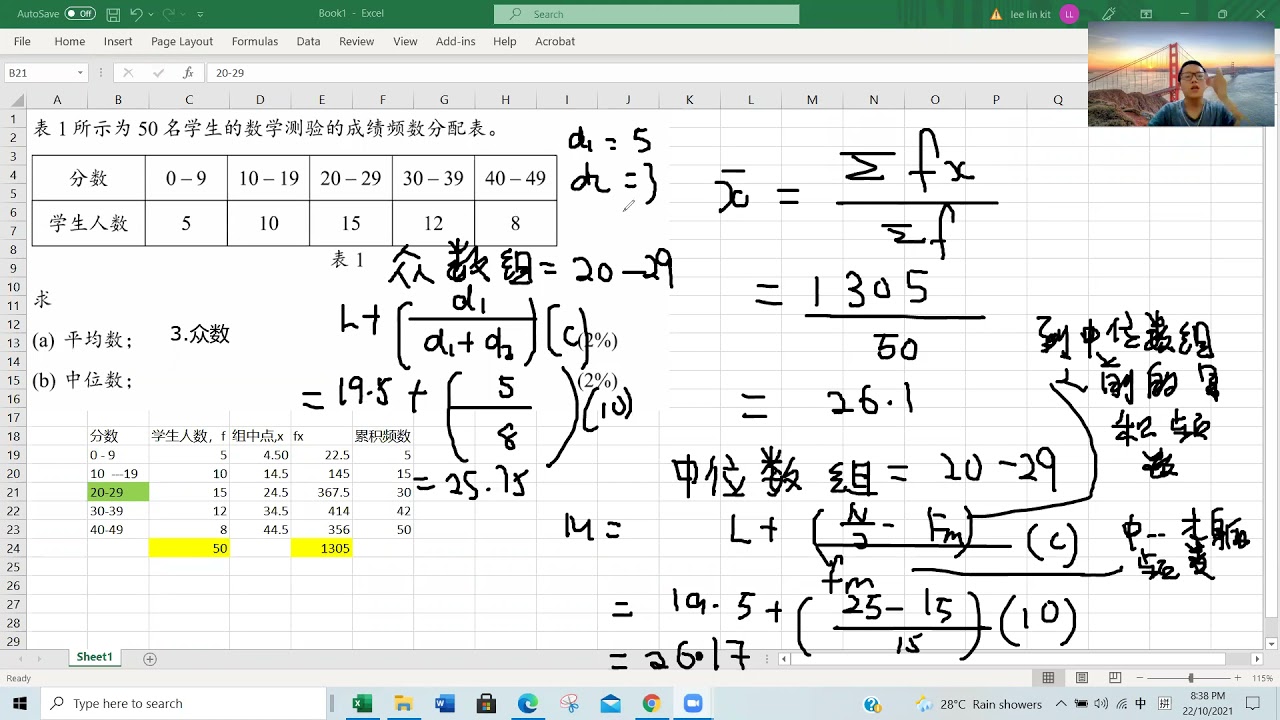Click vertical scrollbar down arrow
The width and height of the screenshot is (1280, 720).
(x=1272, y=642)
